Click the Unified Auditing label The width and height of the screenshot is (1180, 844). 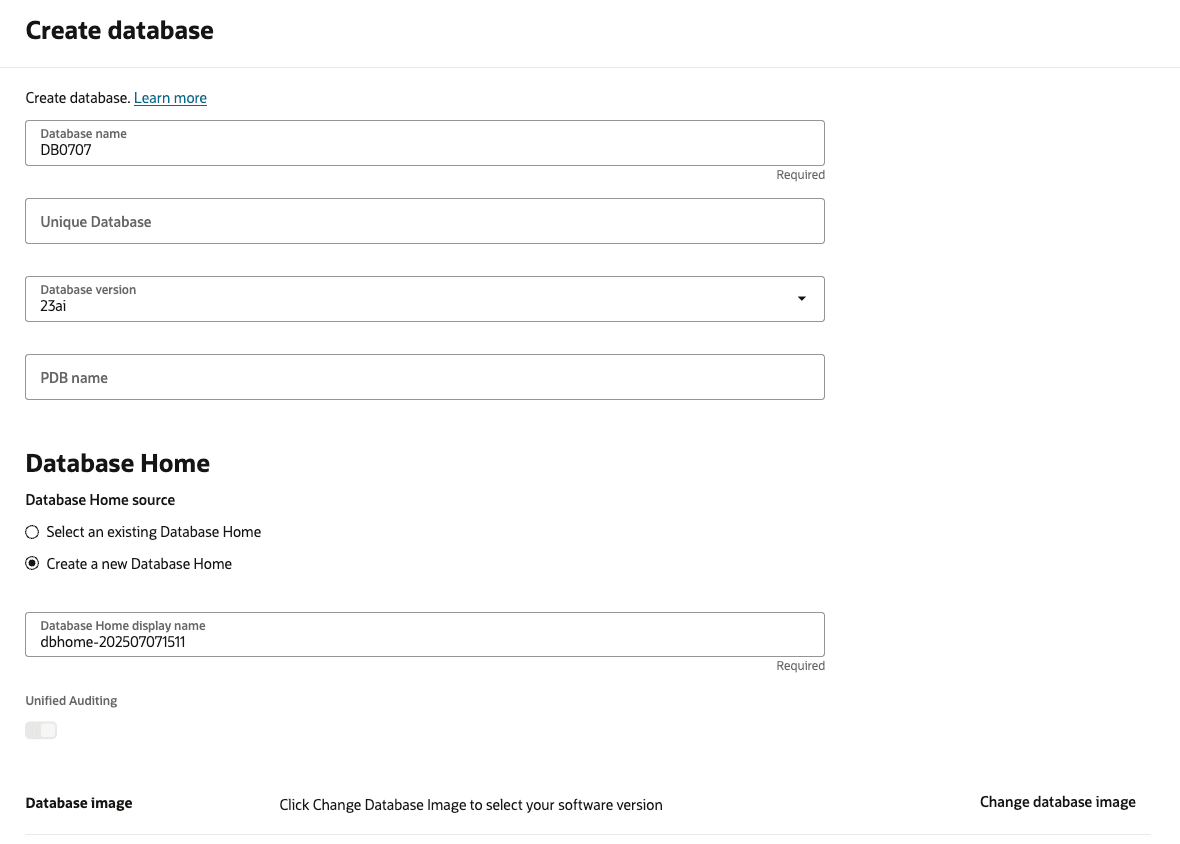[71, 700]
